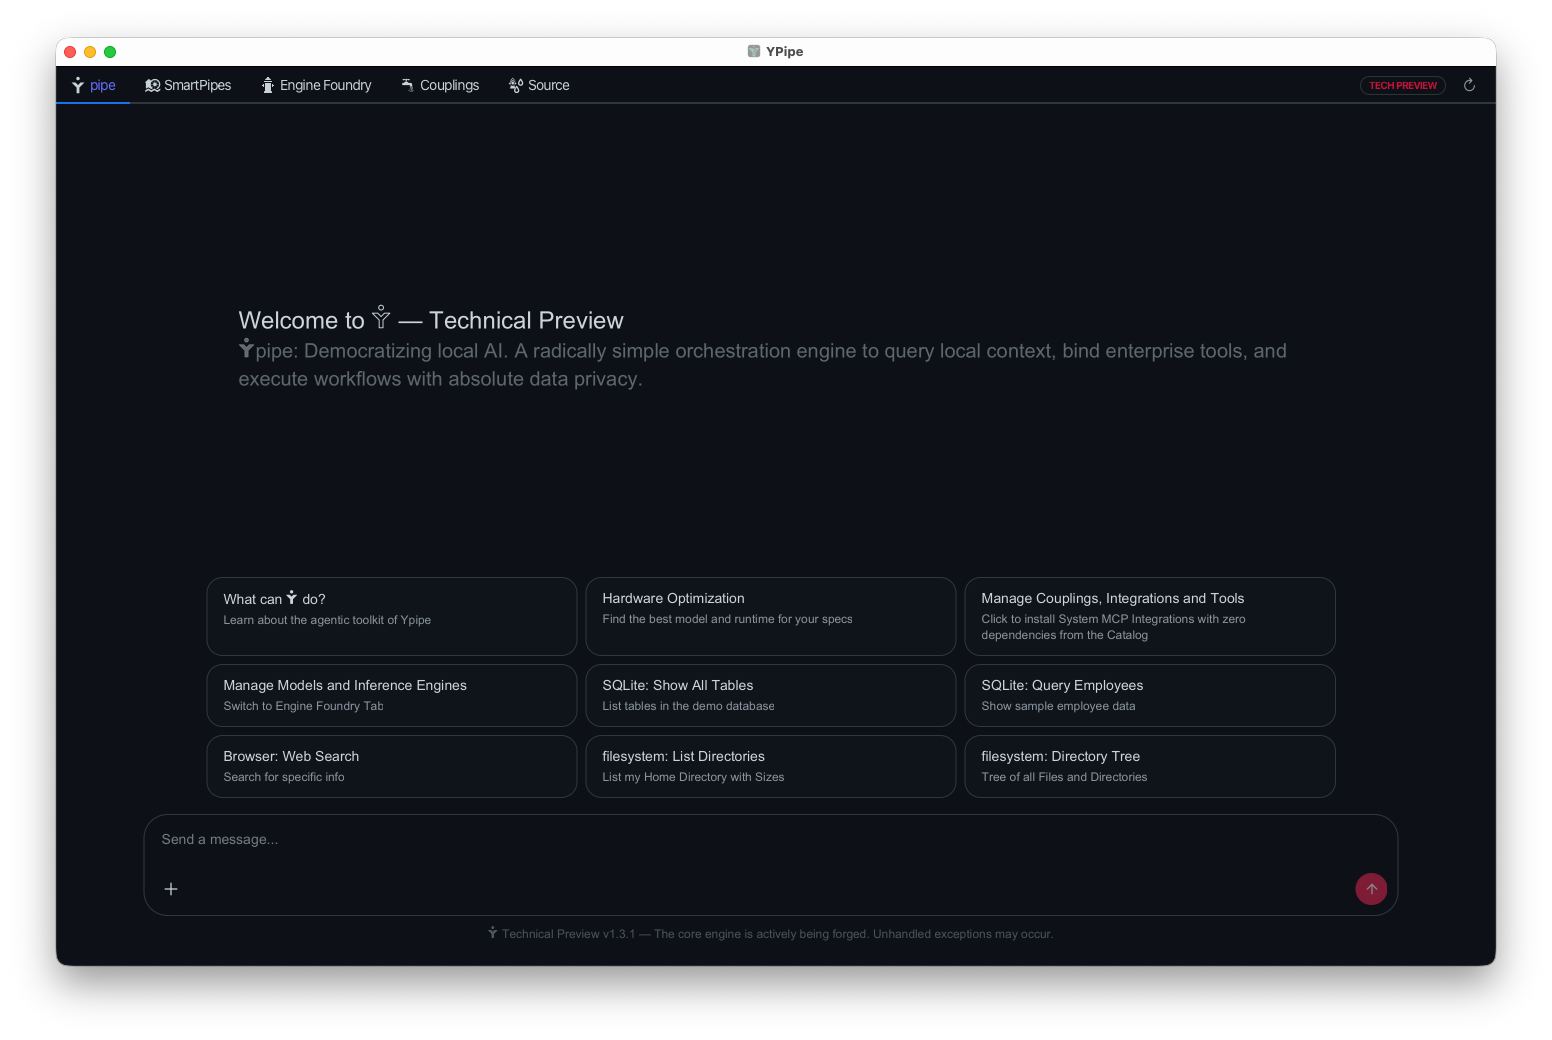
Task: Click the Ypipe logo in the welcome heading
Action: point(381,318)
